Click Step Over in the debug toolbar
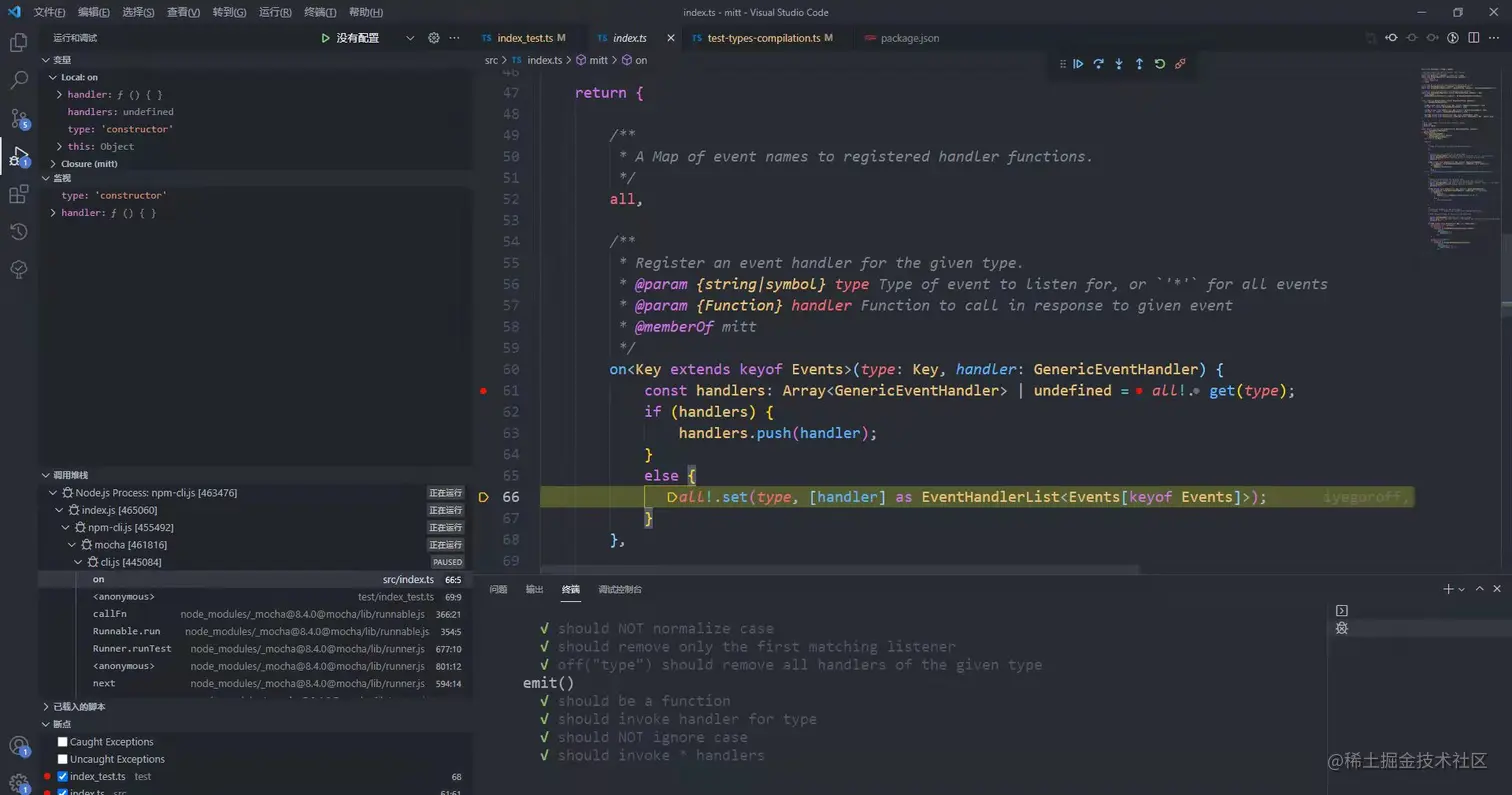 tap(1098, 64)
